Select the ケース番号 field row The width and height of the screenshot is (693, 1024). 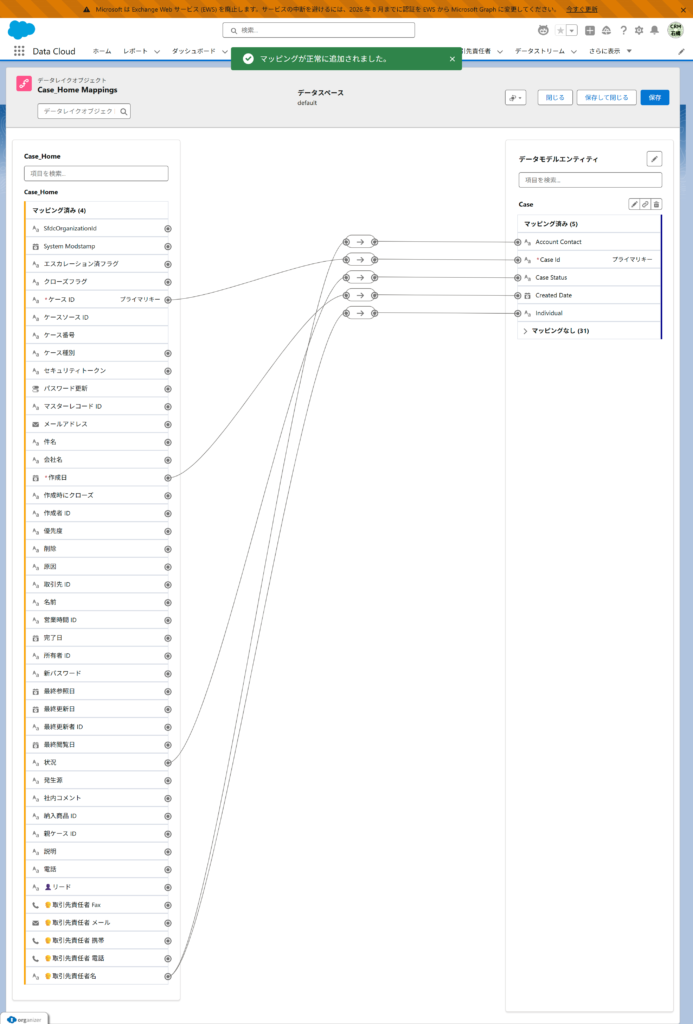click(97, 335)
